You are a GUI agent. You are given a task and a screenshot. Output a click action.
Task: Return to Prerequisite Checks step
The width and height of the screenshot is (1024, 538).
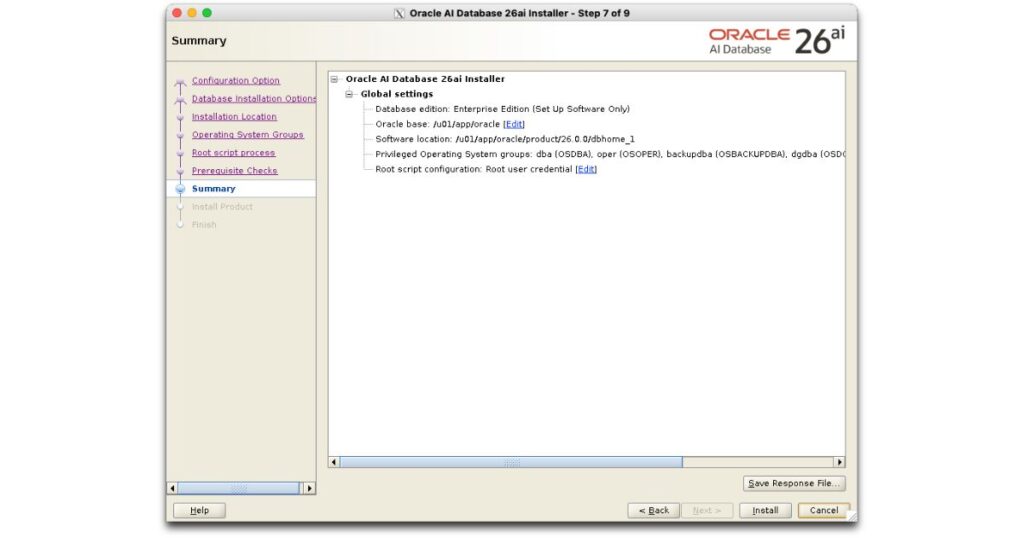234,170
